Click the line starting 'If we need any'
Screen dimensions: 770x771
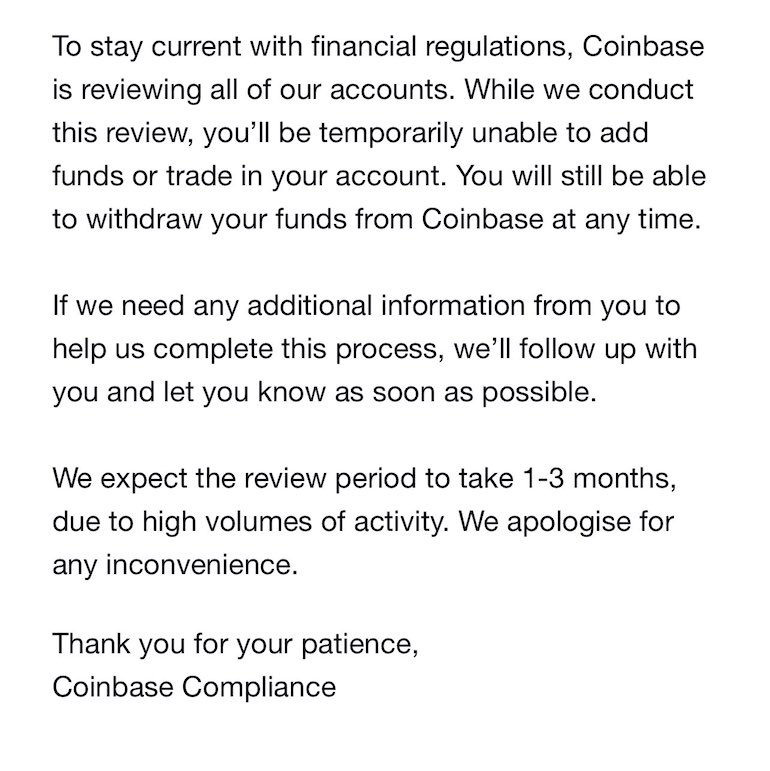coord(366,308)
